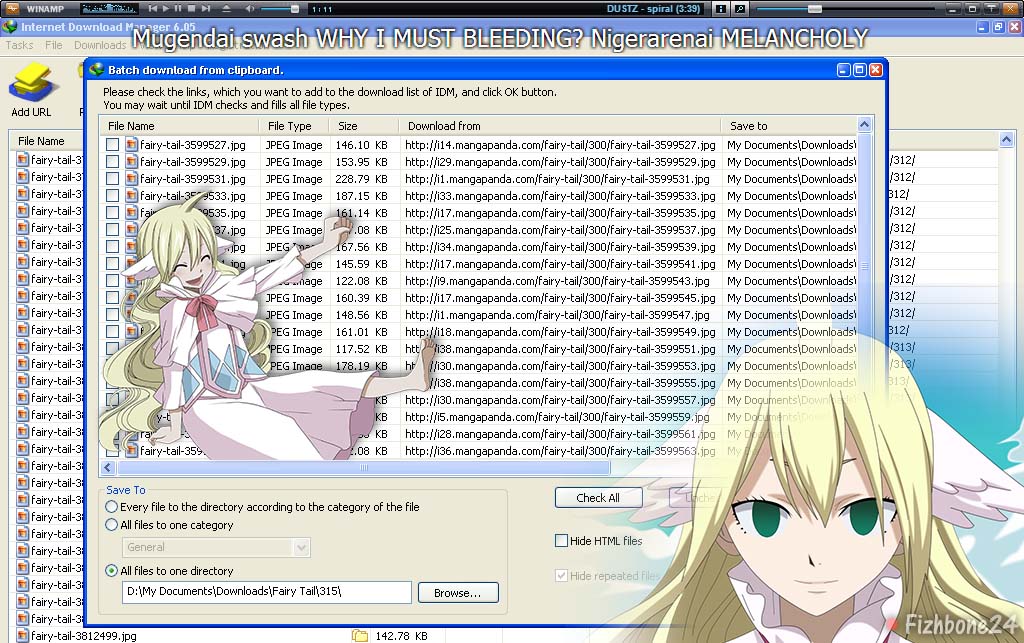Image resolution: width=1024 pixels, height=643 pixels.
Task: Click JPEG icon of fairy-tail-3599531.jpg
Action: point(131,179)
